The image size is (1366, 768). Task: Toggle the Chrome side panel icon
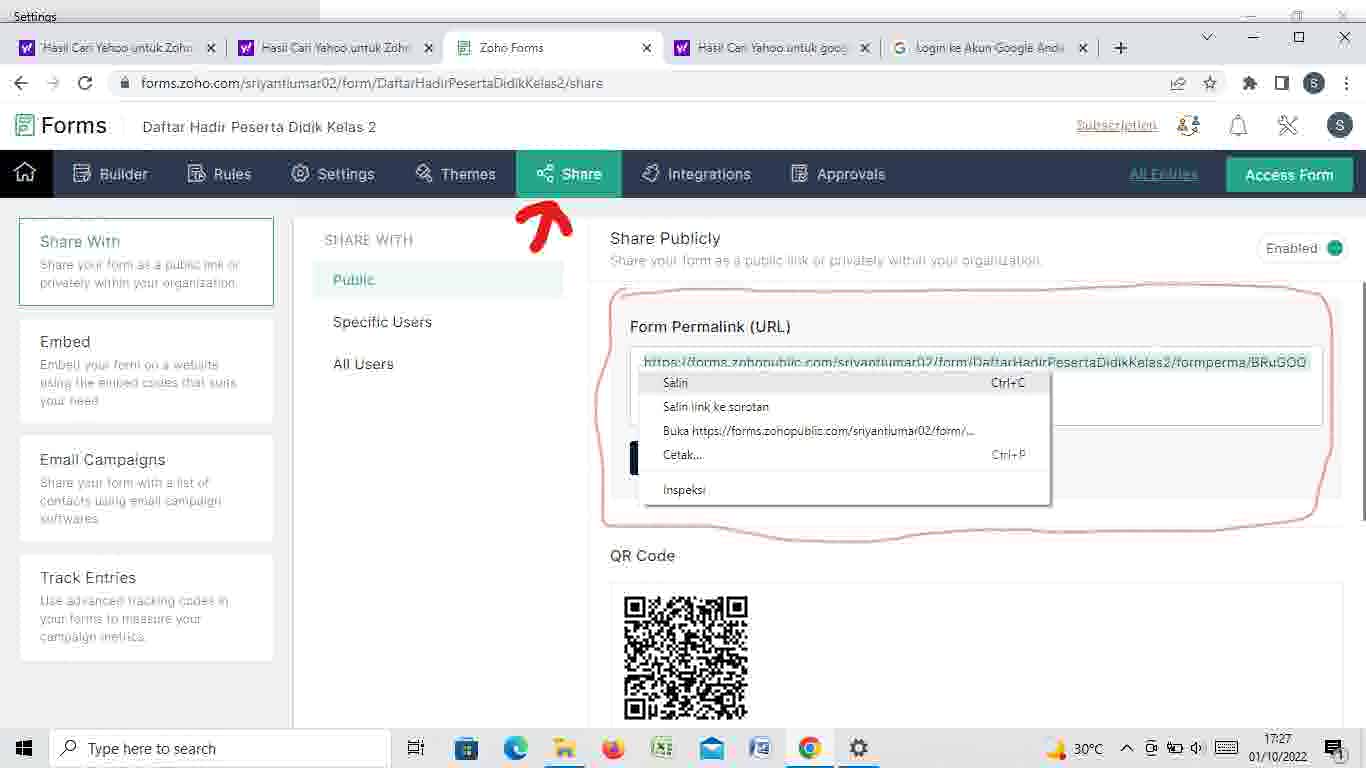tap(1282, 83)
